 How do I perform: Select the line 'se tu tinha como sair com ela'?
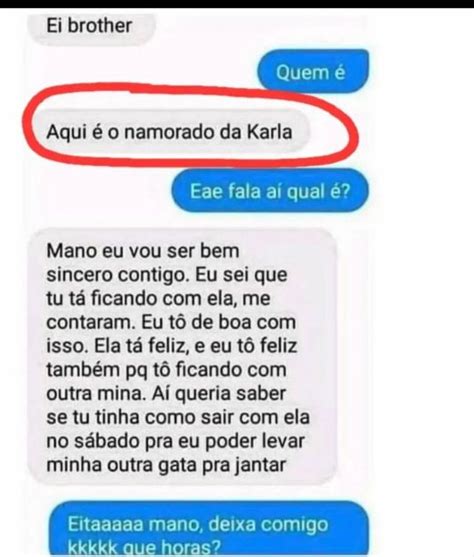coord(178,417)
